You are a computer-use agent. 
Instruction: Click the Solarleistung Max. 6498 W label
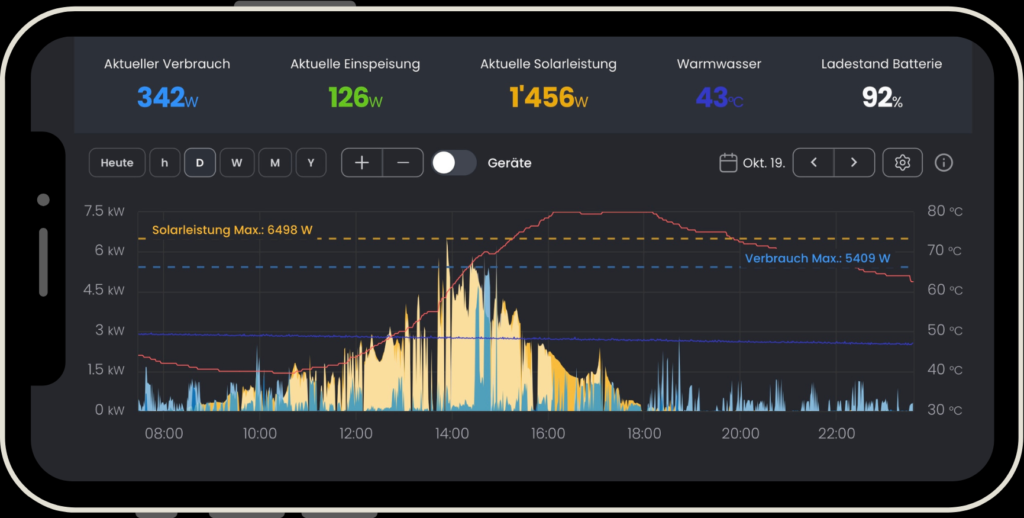pos(232,230)
